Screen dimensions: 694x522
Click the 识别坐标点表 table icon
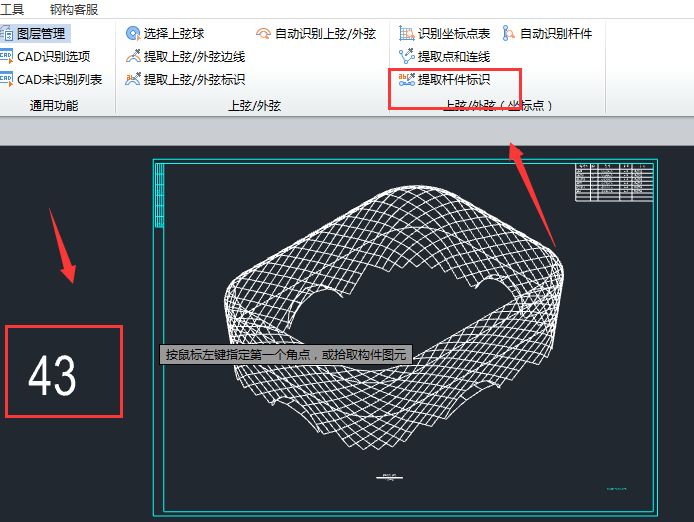pos(406,33)
